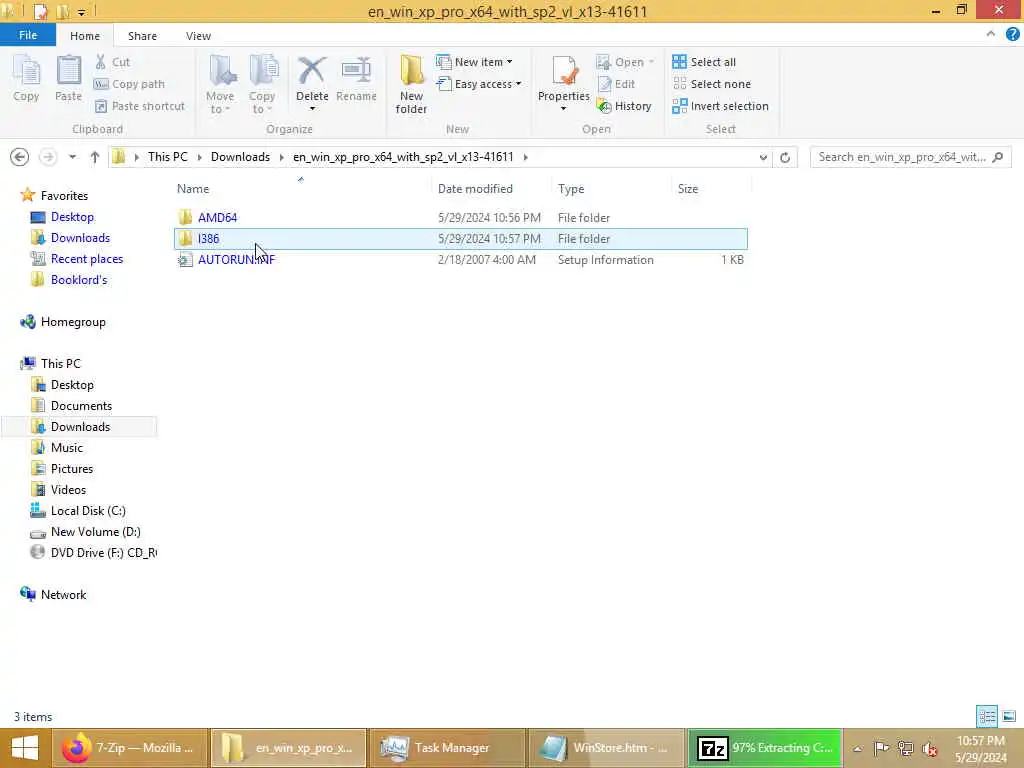Click the Paste ribbon icon
This screenshot has height=768, width=1024.
[68, 78]
